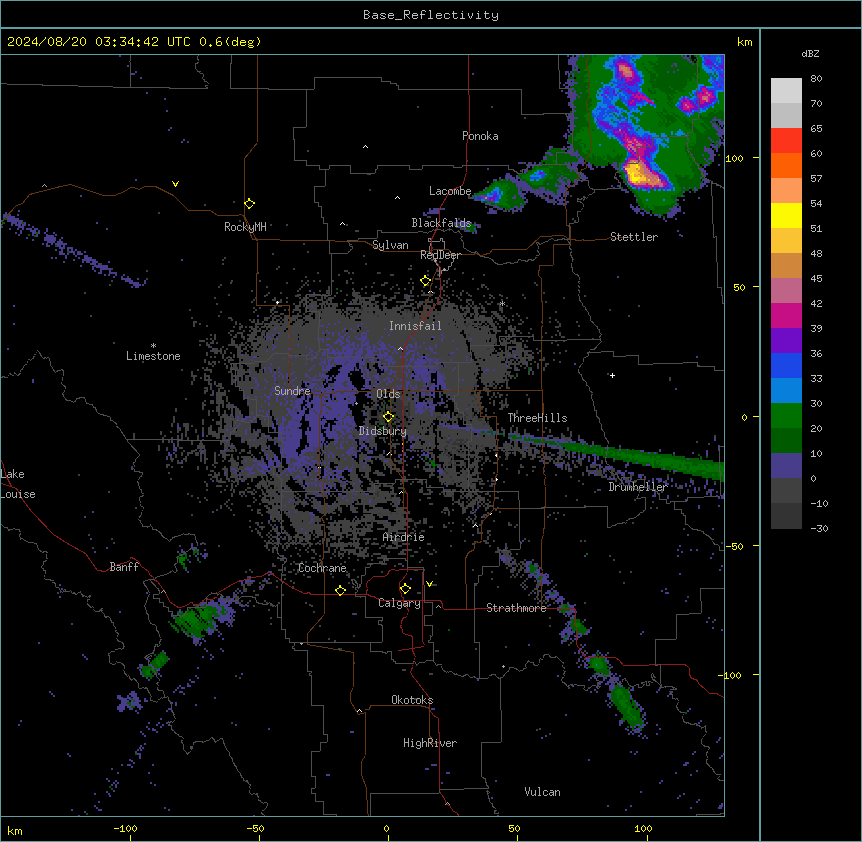The height and width of the screenshot is (842, 862).
Task: Click the Ponoka city label
Action: 480,136
